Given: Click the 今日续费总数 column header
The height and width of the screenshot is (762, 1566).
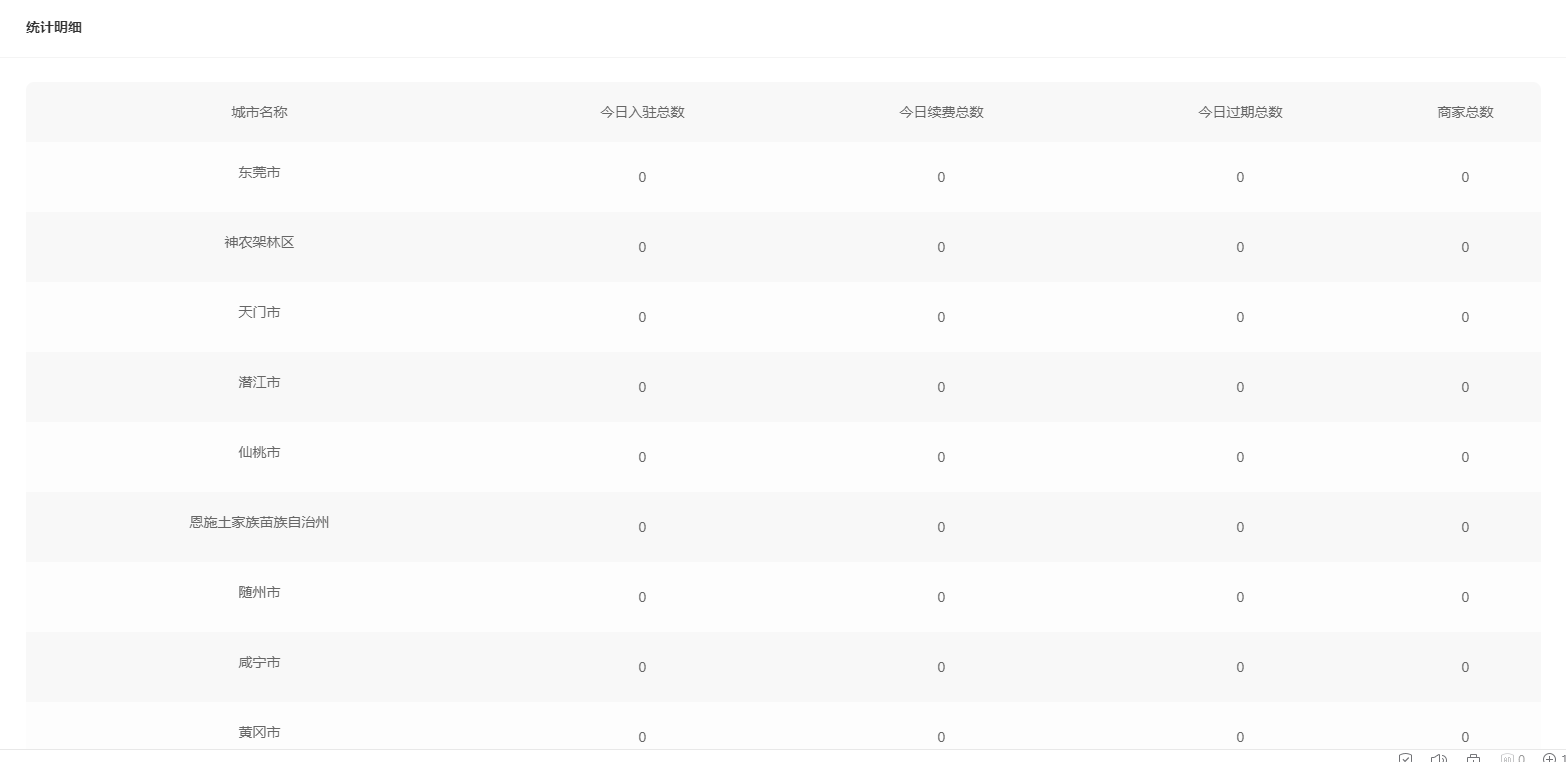Looking at the screenshot, I should [x=941, y=112].
